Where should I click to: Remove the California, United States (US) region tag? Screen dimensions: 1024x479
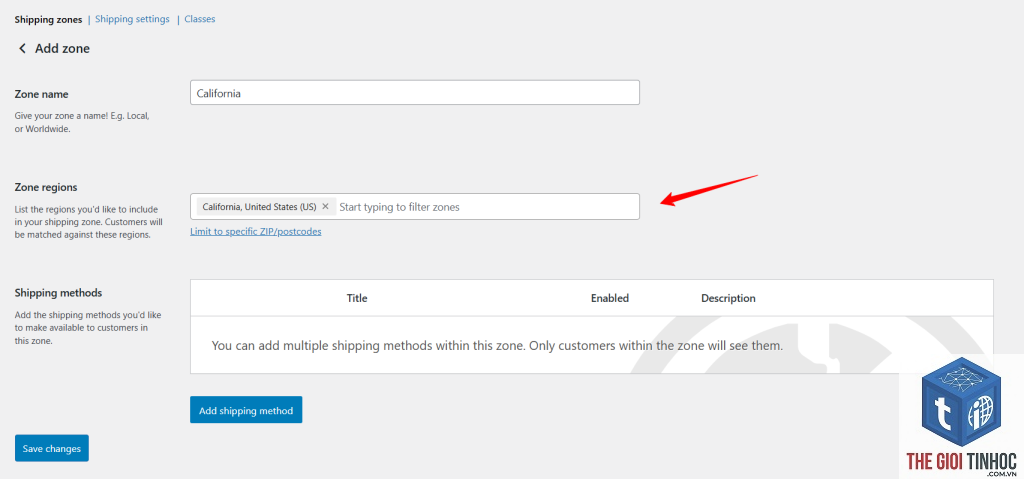click(x=325, y=206)
